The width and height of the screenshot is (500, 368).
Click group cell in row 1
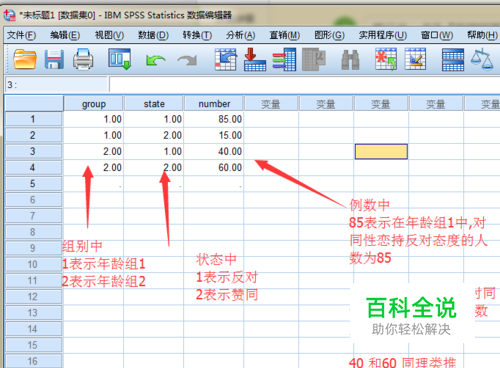click(x=94, y=119)
